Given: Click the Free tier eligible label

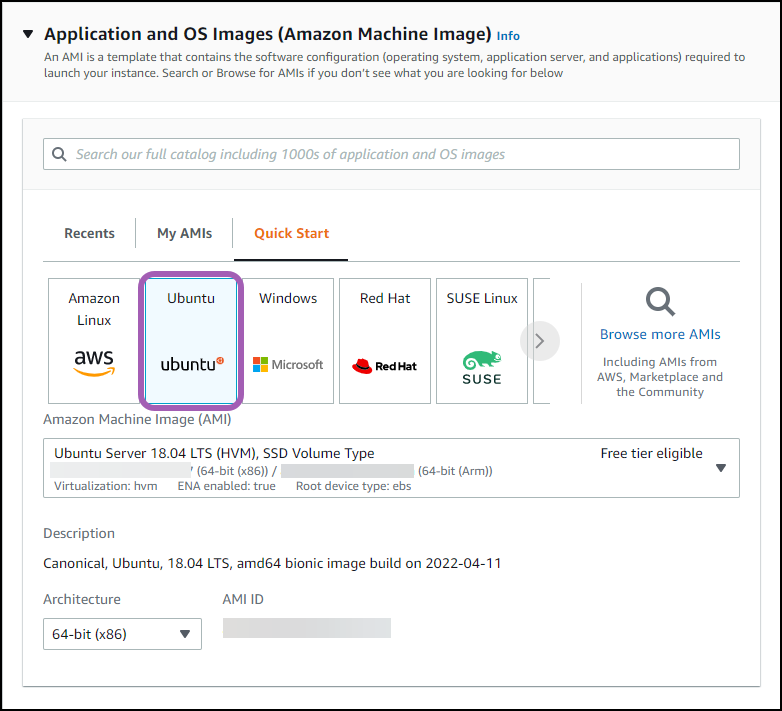Looking at the screenshot, I should 651,453.
